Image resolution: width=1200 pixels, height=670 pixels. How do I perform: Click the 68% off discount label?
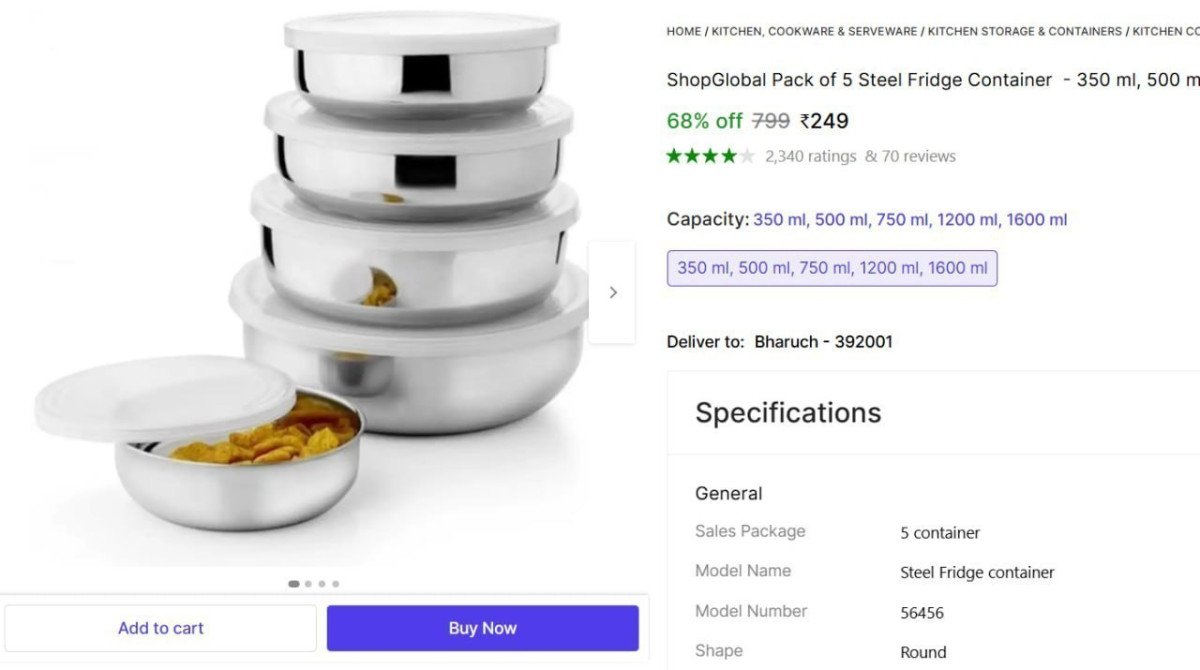(x=704, y=121)
